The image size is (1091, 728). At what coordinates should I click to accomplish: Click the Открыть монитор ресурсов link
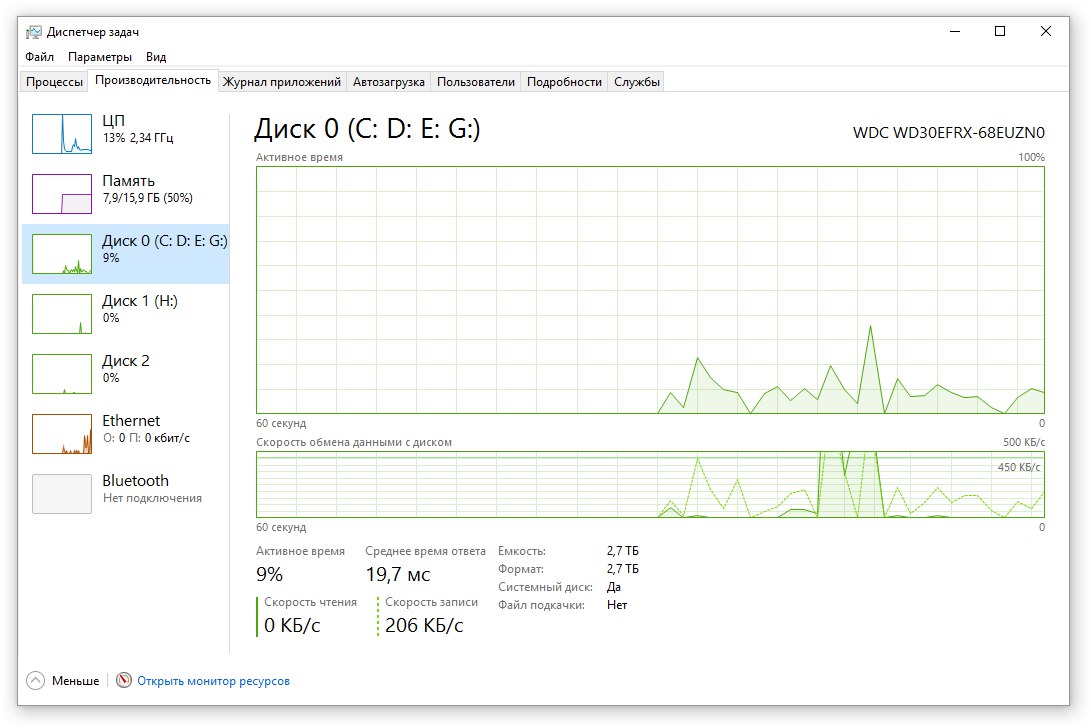coord(213,681)
